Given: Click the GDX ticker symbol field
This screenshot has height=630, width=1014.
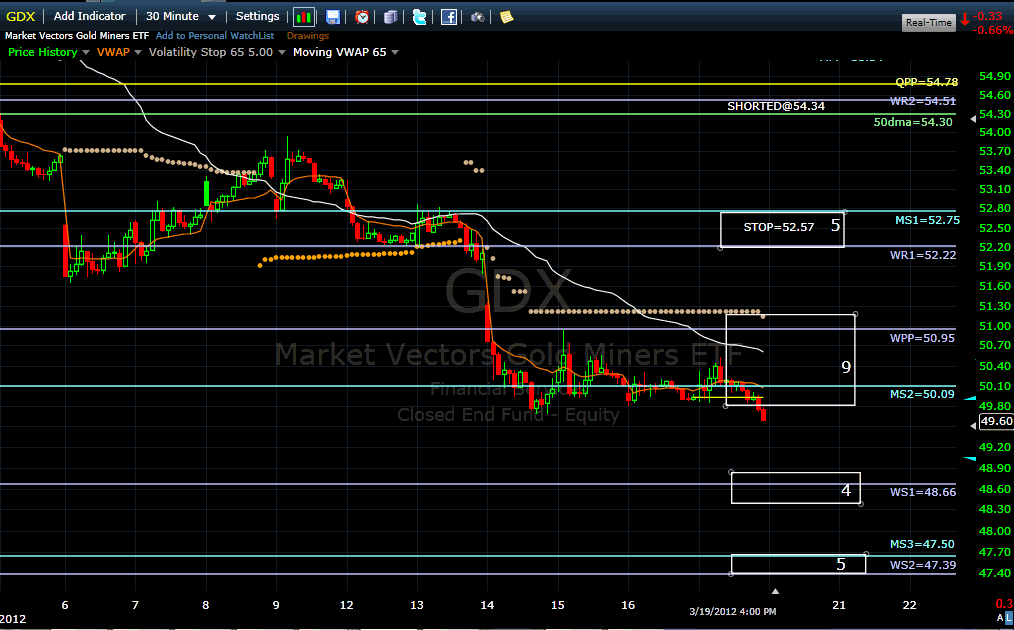Looking at the screenshot, I should (22, 16).
